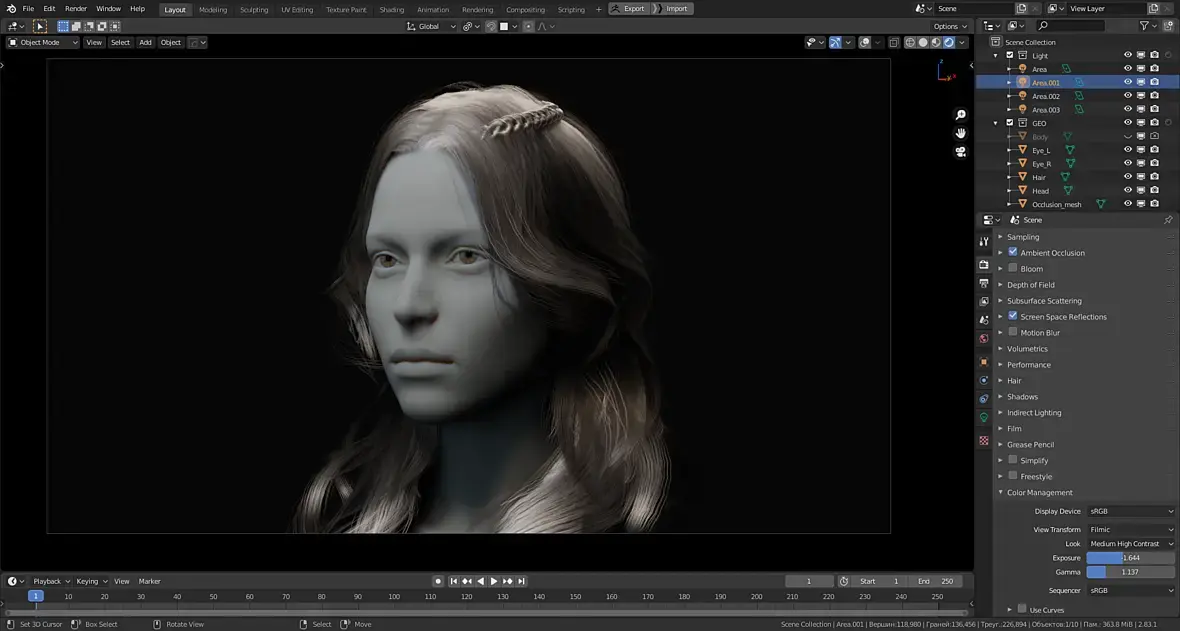Expand the Sampling panel
This screenshot has height=631, width=1180.
[1022, 237]
